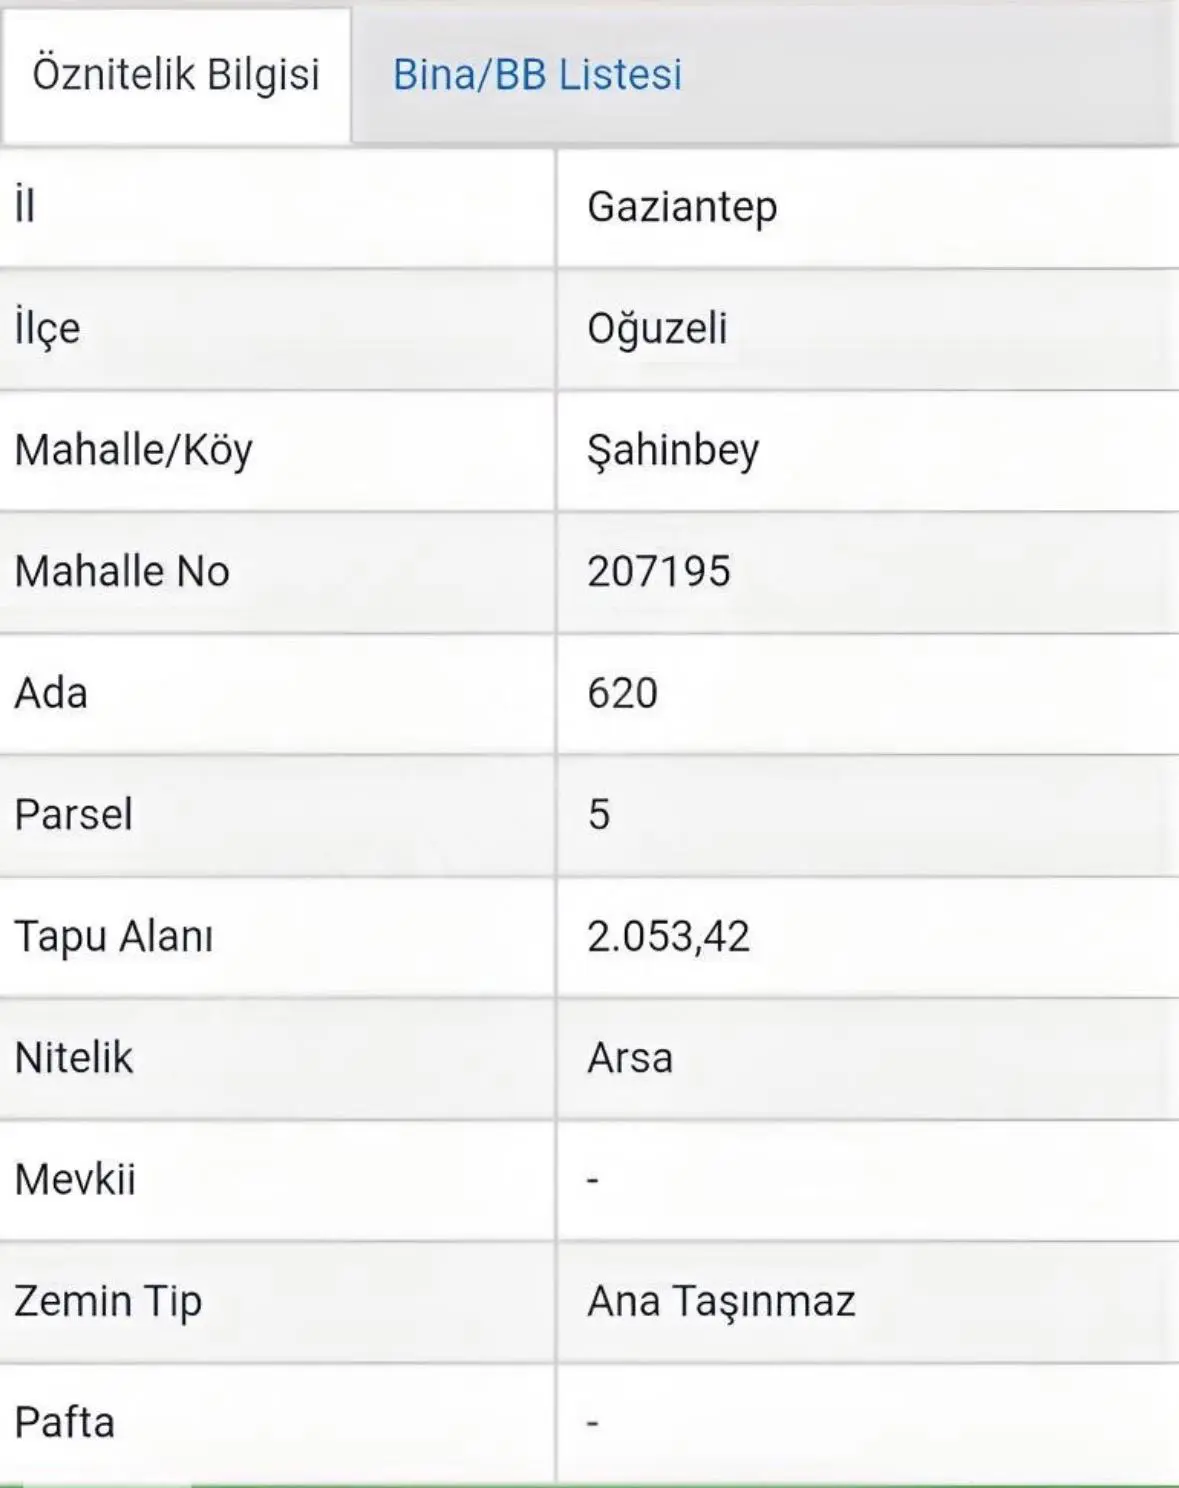Select the İlçe row label

[x=277, y=330]
